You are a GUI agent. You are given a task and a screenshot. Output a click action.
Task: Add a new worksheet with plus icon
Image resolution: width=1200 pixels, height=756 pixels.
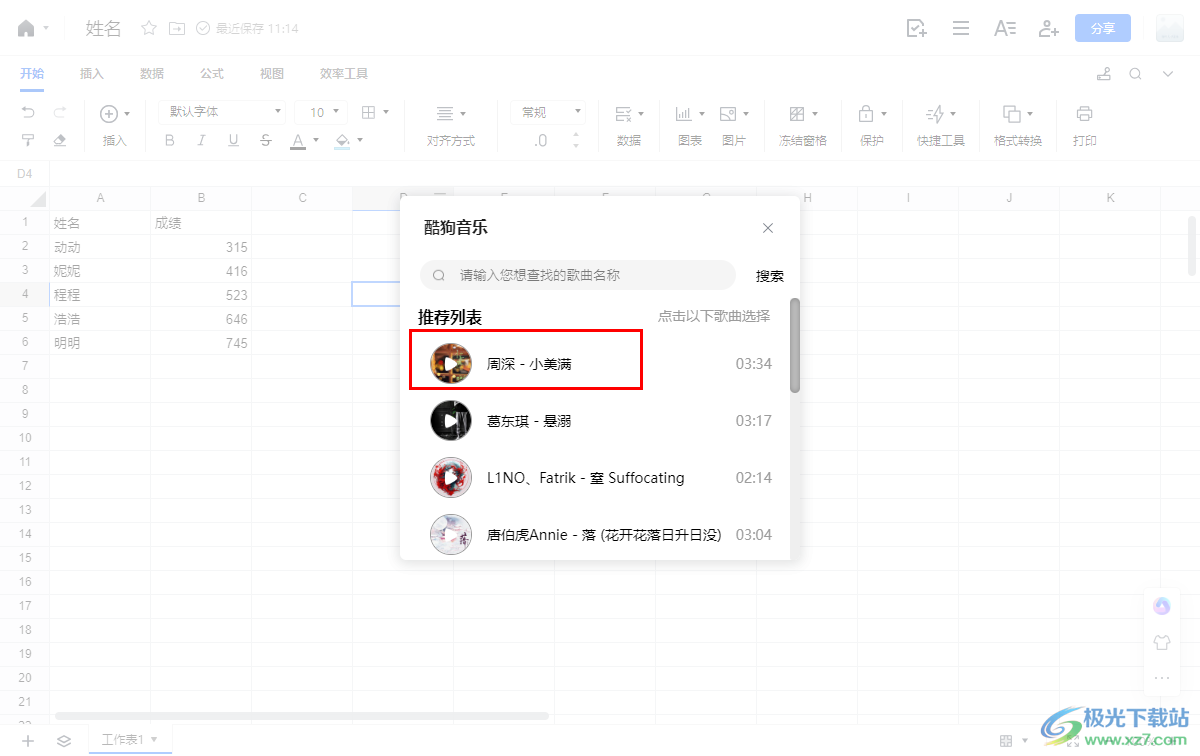28,741
